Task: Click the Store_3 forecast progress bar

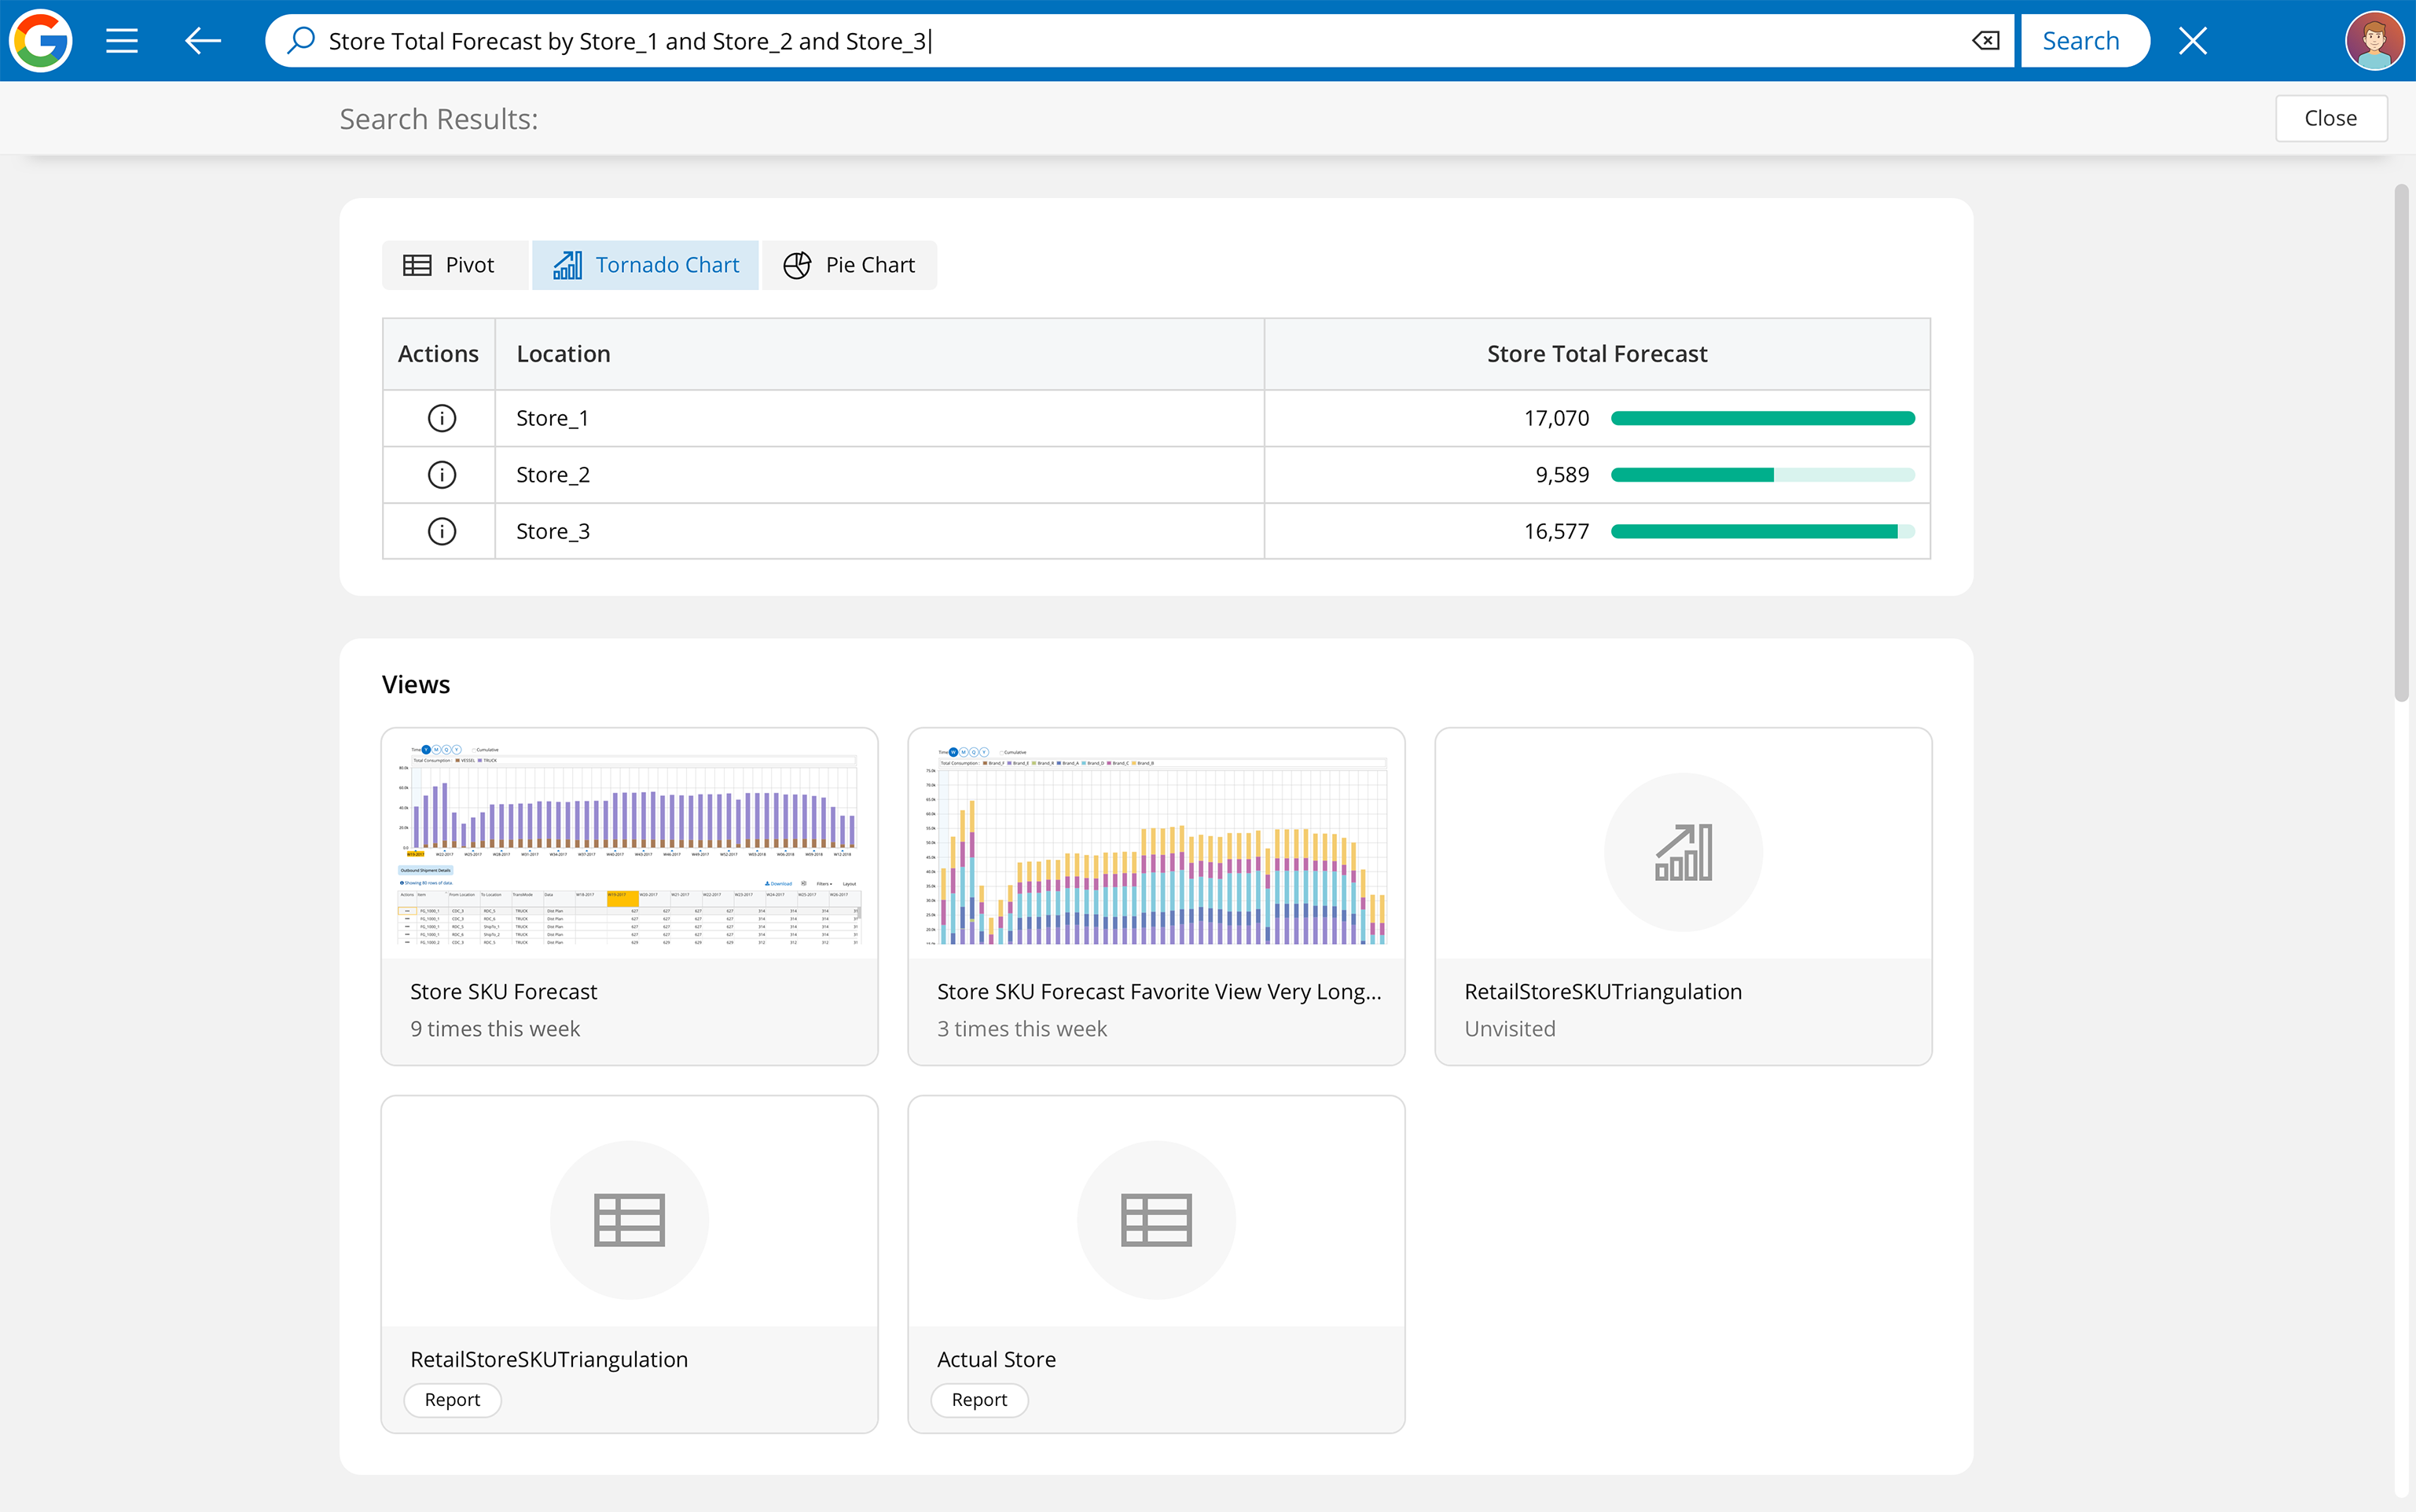Action: coord(1763,531)
